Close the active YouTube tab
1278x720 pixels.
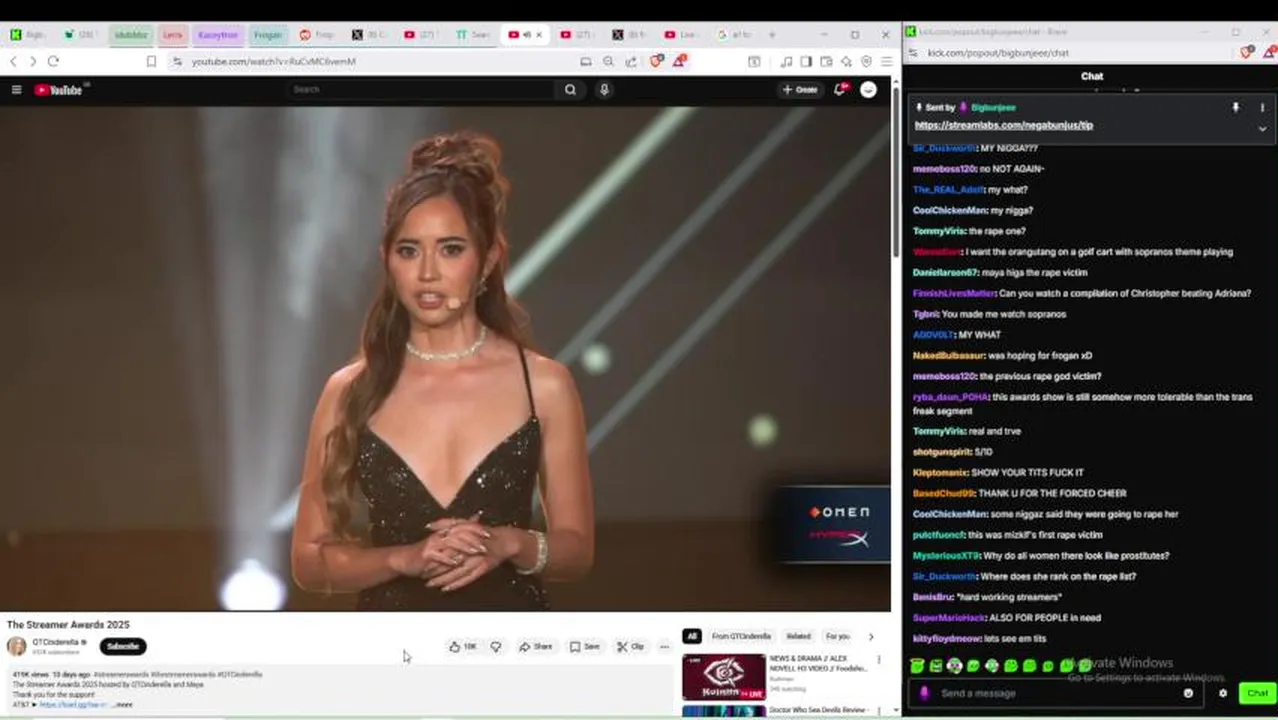(x=539, y=34)
